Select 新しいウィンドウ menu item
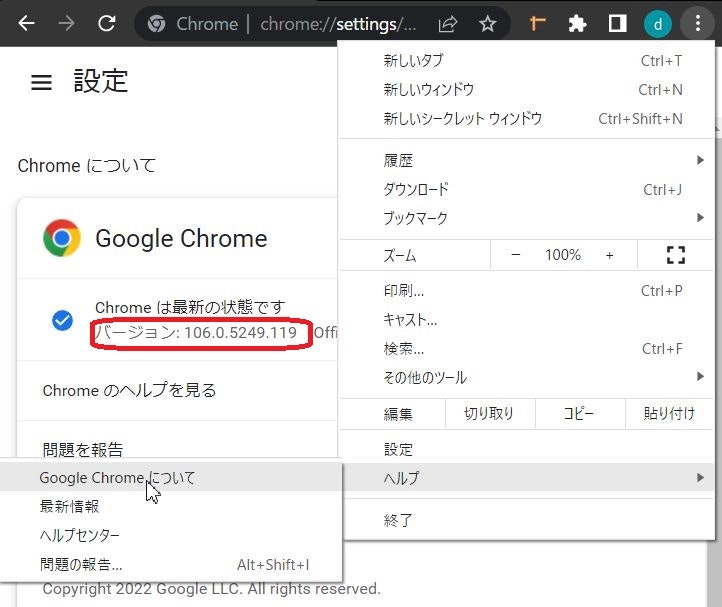The width and height of the screenshot is (722, 607). [527, 89]
